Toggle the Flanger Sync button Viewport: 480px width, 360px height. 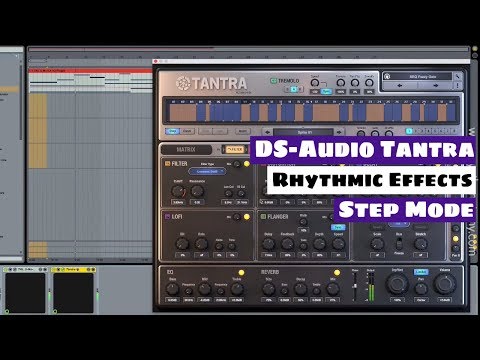point(338,227)
